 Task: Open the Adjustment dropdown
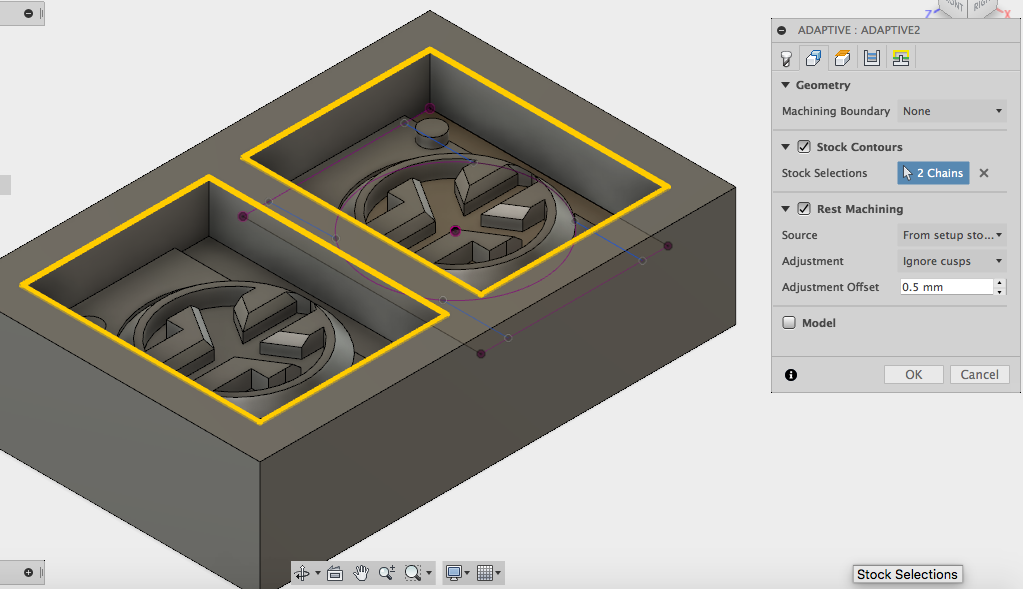pos(952,261)
